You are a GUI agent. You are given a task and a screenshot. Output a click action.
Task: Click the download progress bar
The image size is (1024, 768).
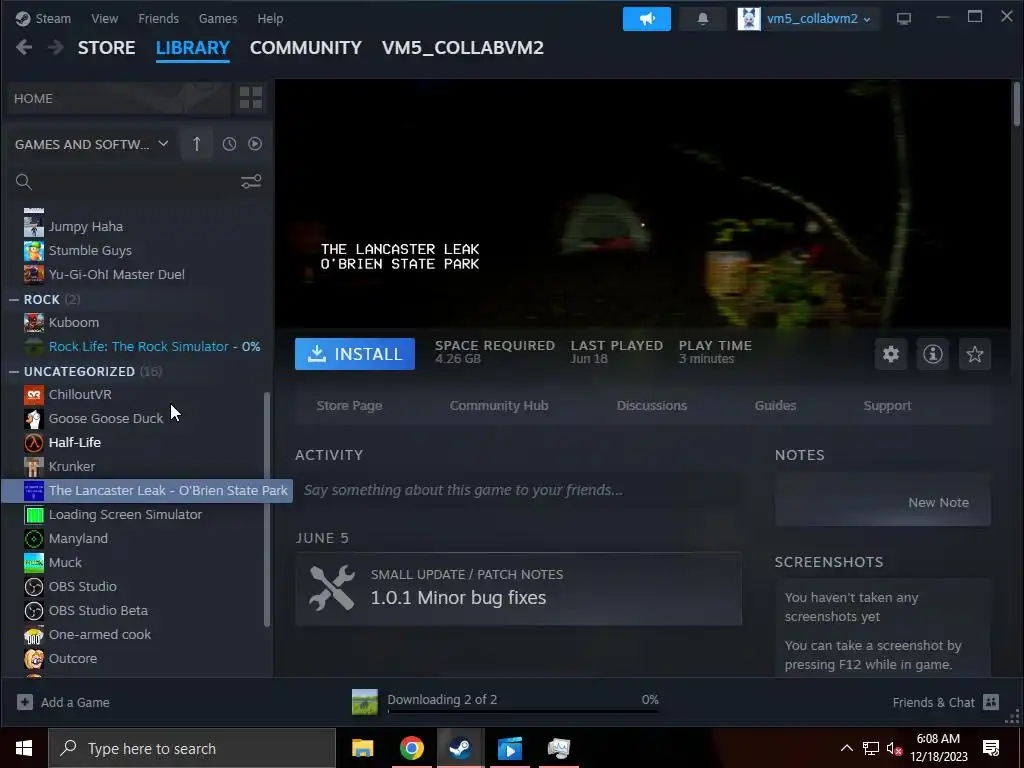[x=523, y=711]
